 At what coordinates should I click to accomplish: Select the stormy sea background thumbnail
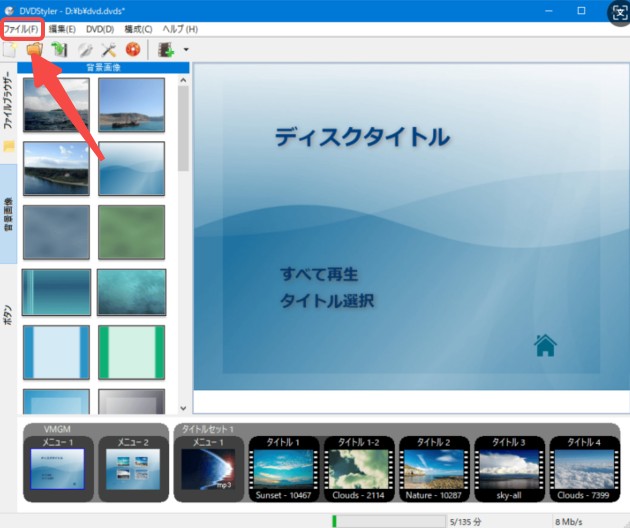pyautogui.click(x=56, y=105)
